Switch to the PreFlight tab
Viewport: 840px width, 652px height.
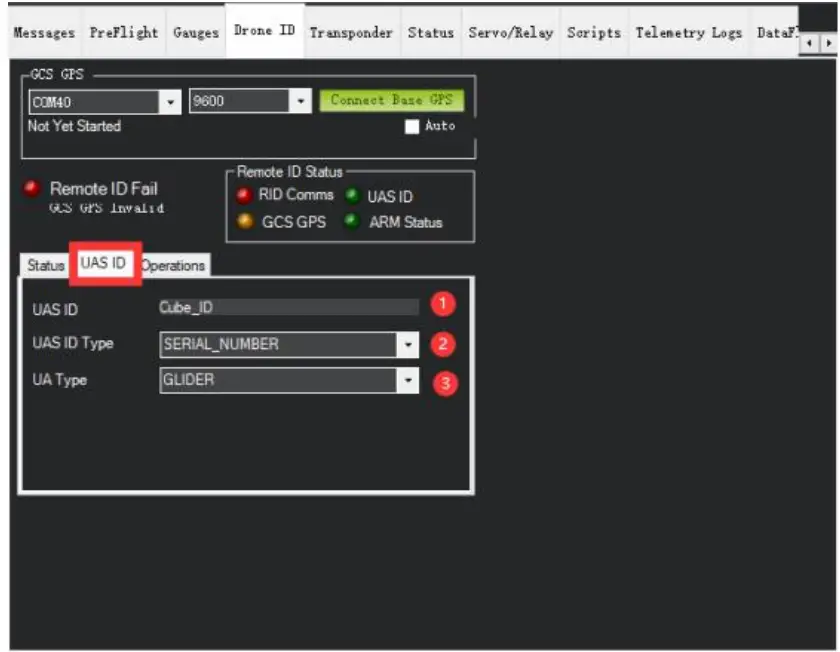[x=124, y=33]
